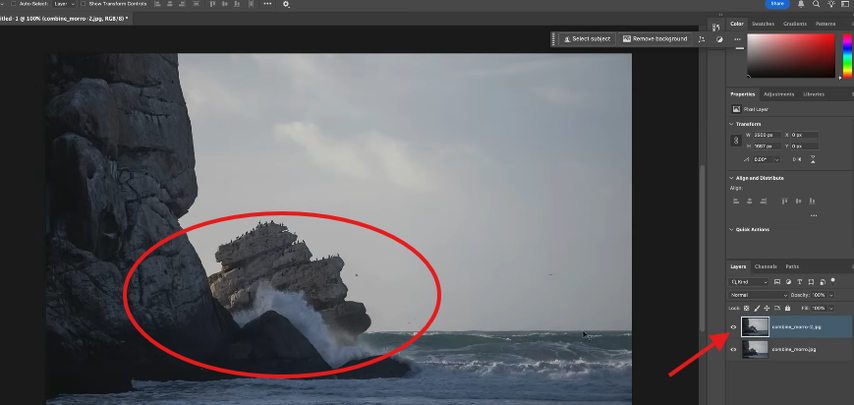Pick a color in the red color field
The width and height of the screenshot is (854, 405).
(x=791, y=56)
